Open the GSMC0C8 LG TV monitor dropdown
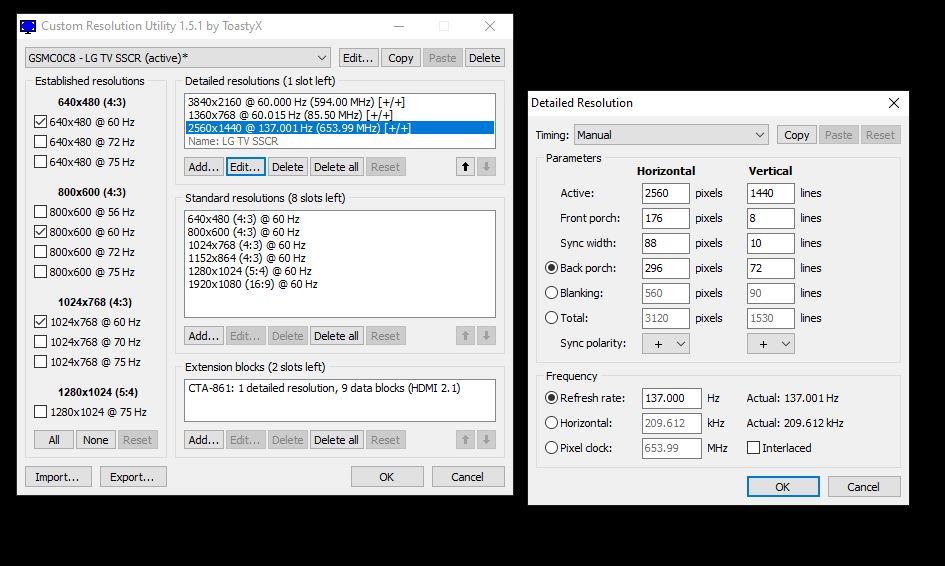945x566 pixels. pos(178,58)
